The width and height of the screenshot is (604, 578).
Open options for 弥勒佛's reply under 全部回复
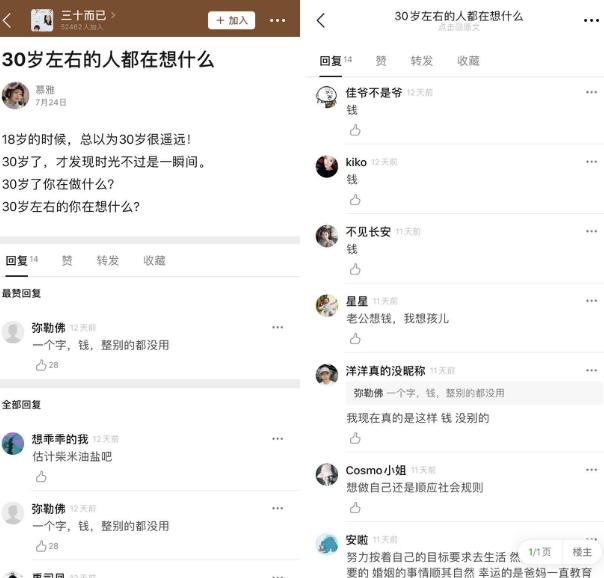tap(277, 508)
